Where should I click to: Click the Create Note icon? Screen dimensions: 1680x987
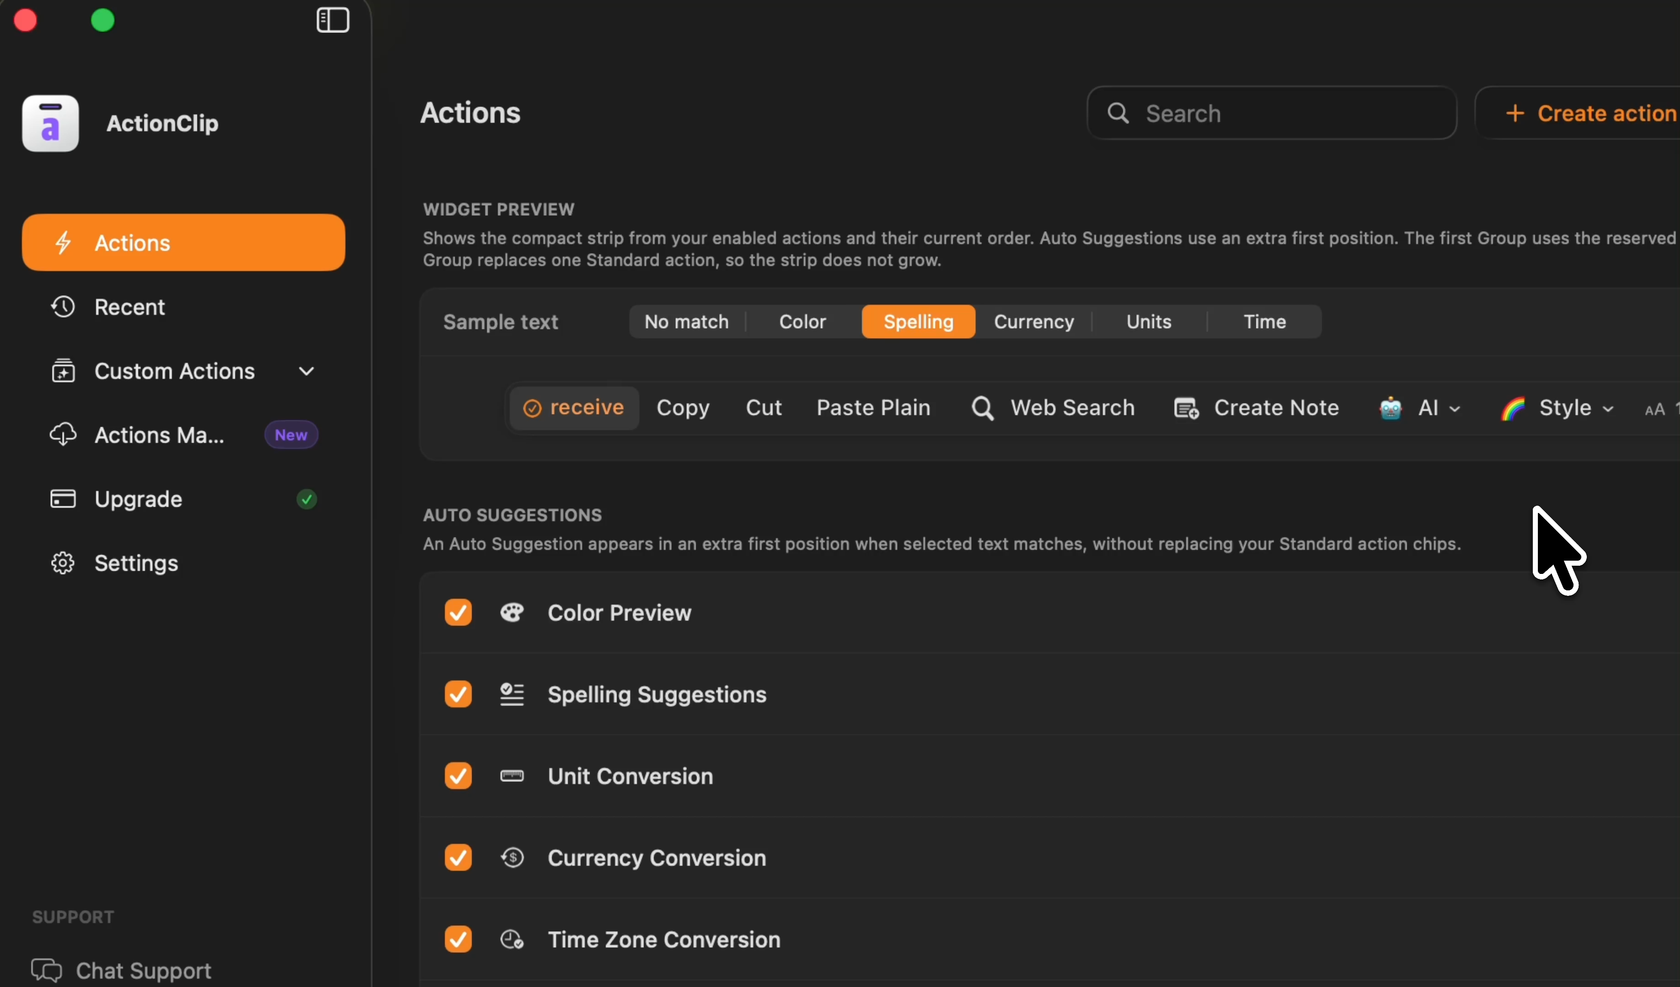[1186, 408]
